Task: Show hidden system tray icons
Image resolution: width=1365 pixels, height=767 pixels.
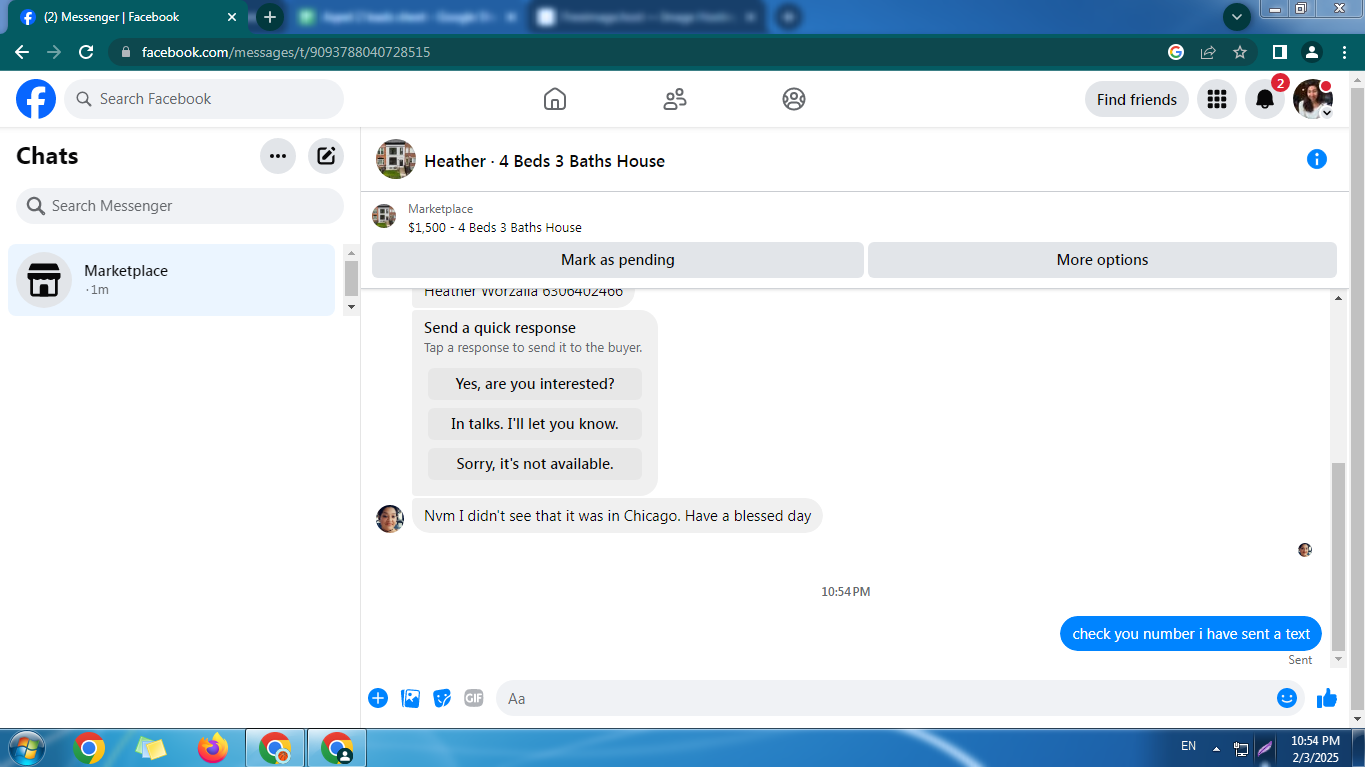Action: click(x=1216, y=748)
